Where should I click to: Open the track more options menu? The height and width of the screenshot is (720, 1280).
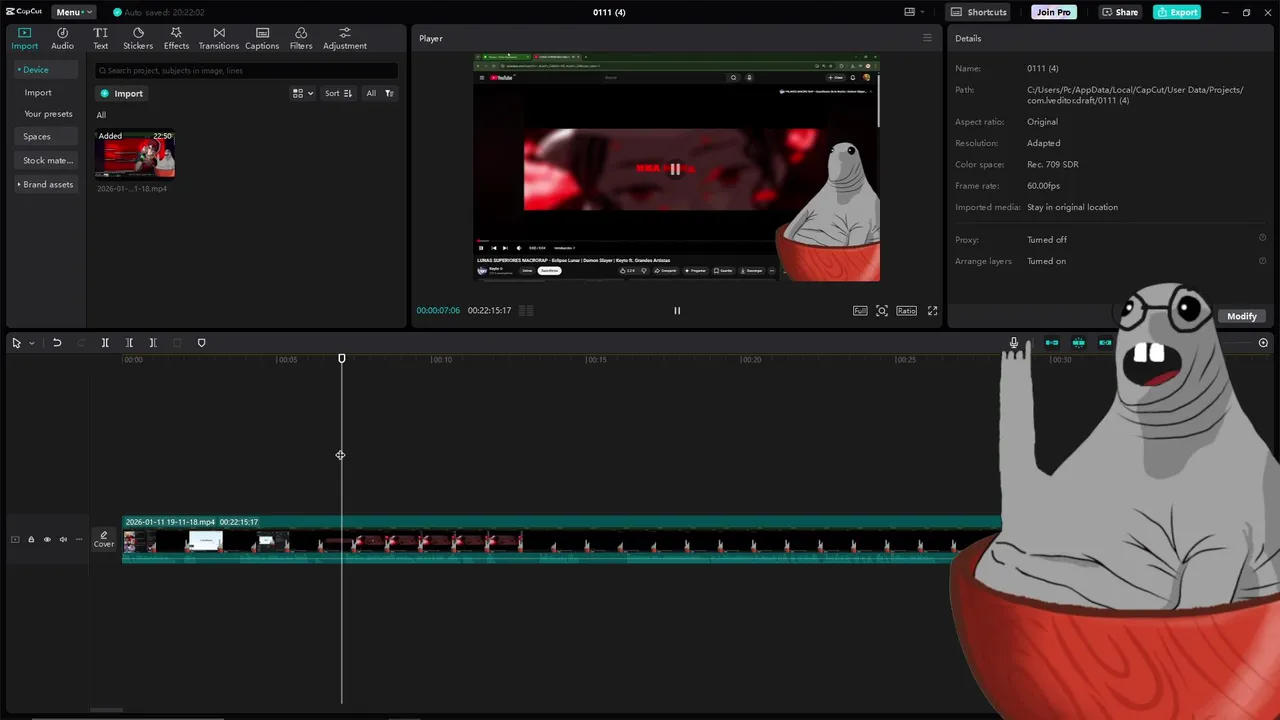click(x=79, y=540)
